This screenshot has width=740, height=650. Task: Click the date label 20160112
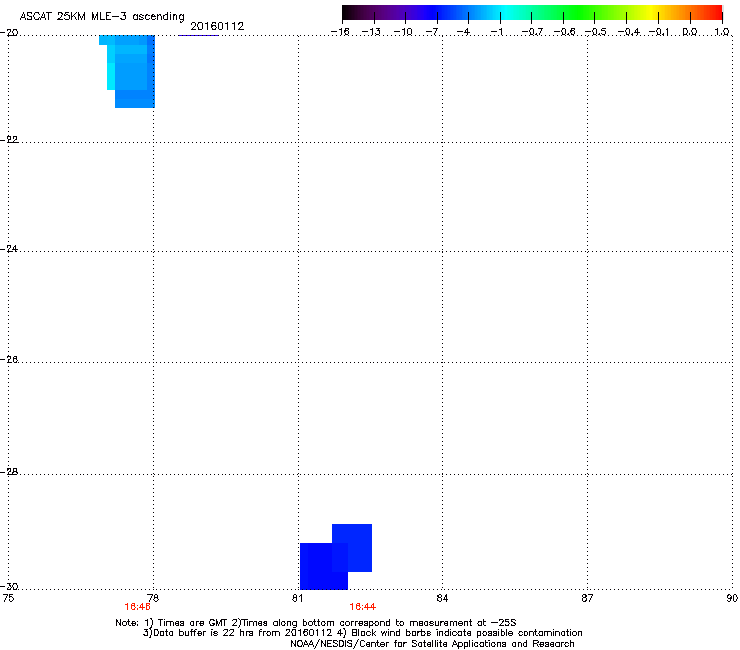coord(217,26)
